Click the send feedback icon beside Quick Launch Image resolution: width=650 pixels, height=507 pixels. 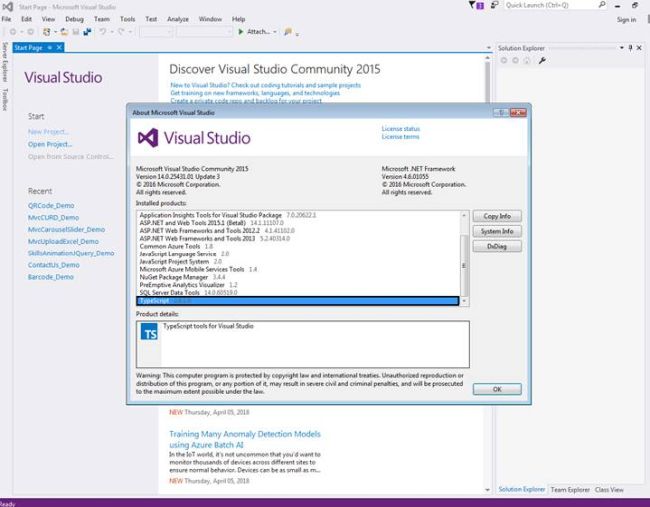point(494,5)
